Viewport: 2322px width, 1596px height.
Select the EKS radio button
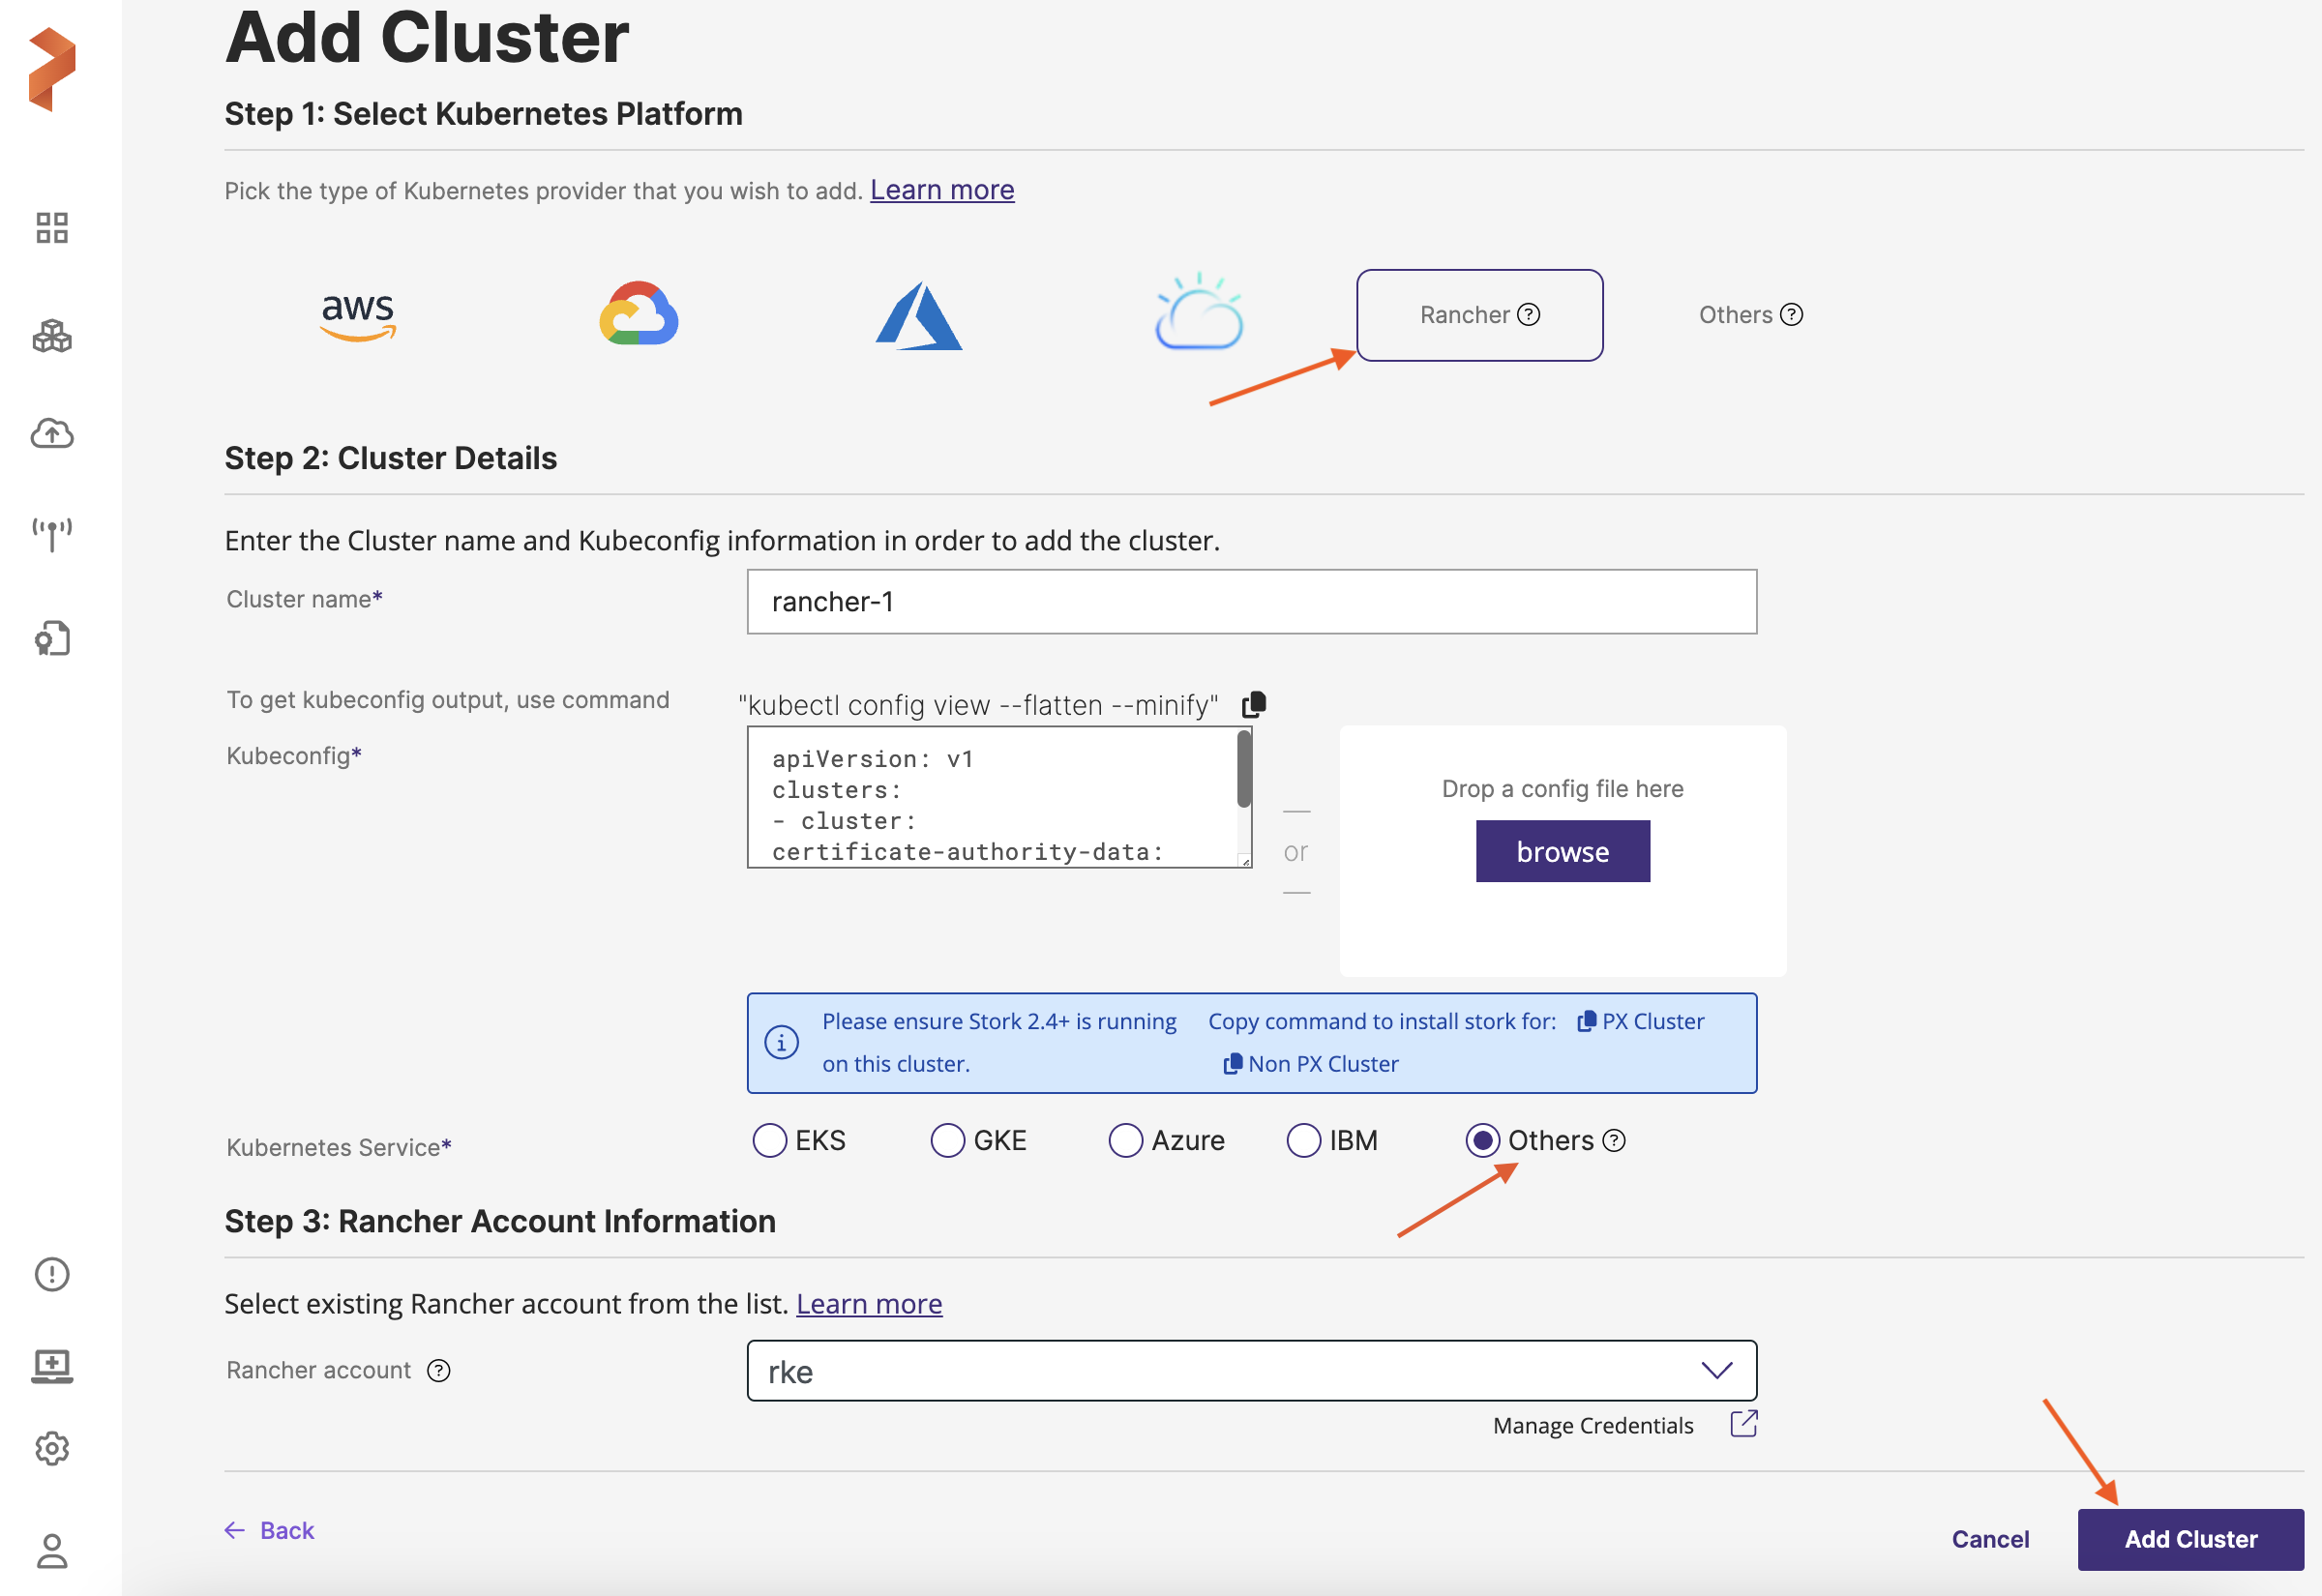click(769, 1140)
